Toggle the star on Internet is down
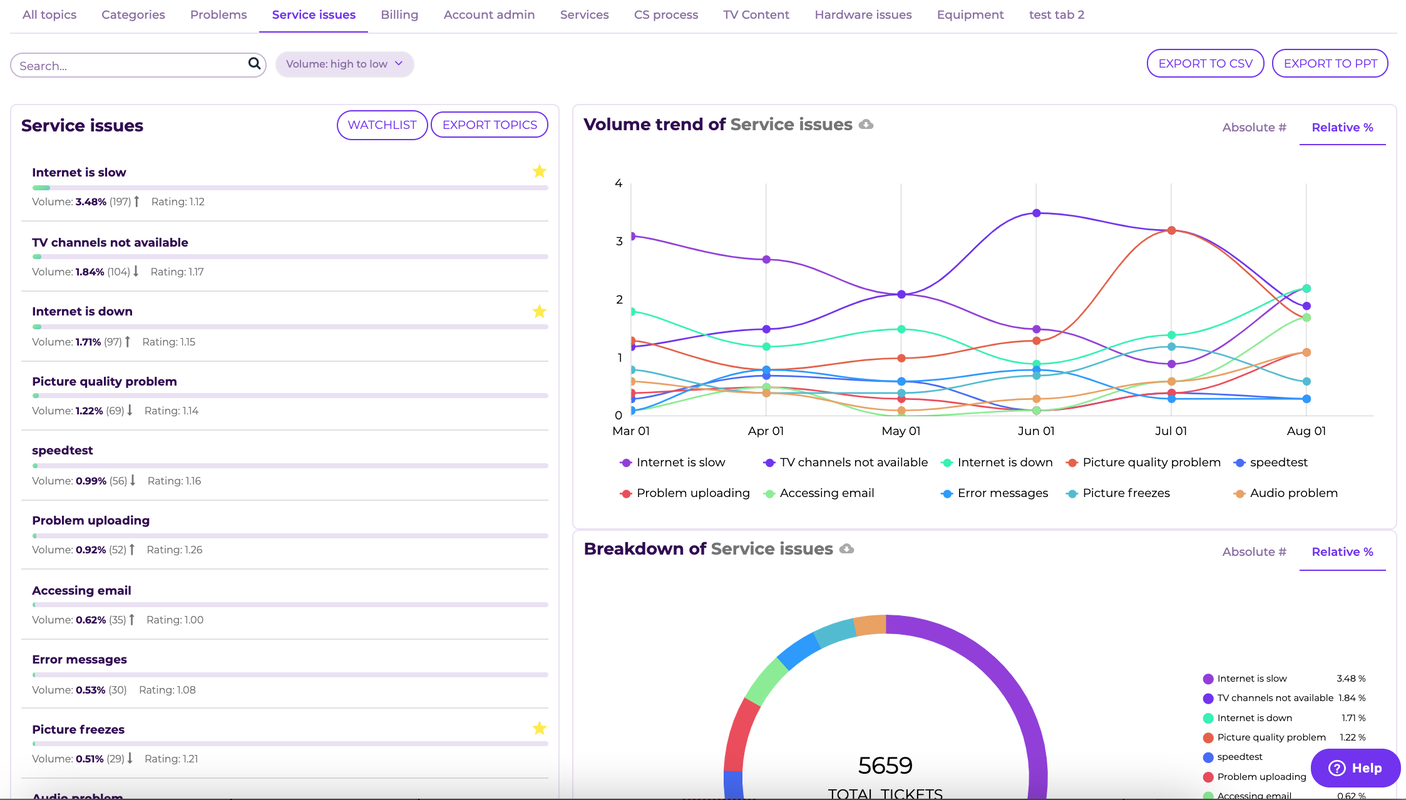This screenshot has width=1406, height=800. click(539, 312)
